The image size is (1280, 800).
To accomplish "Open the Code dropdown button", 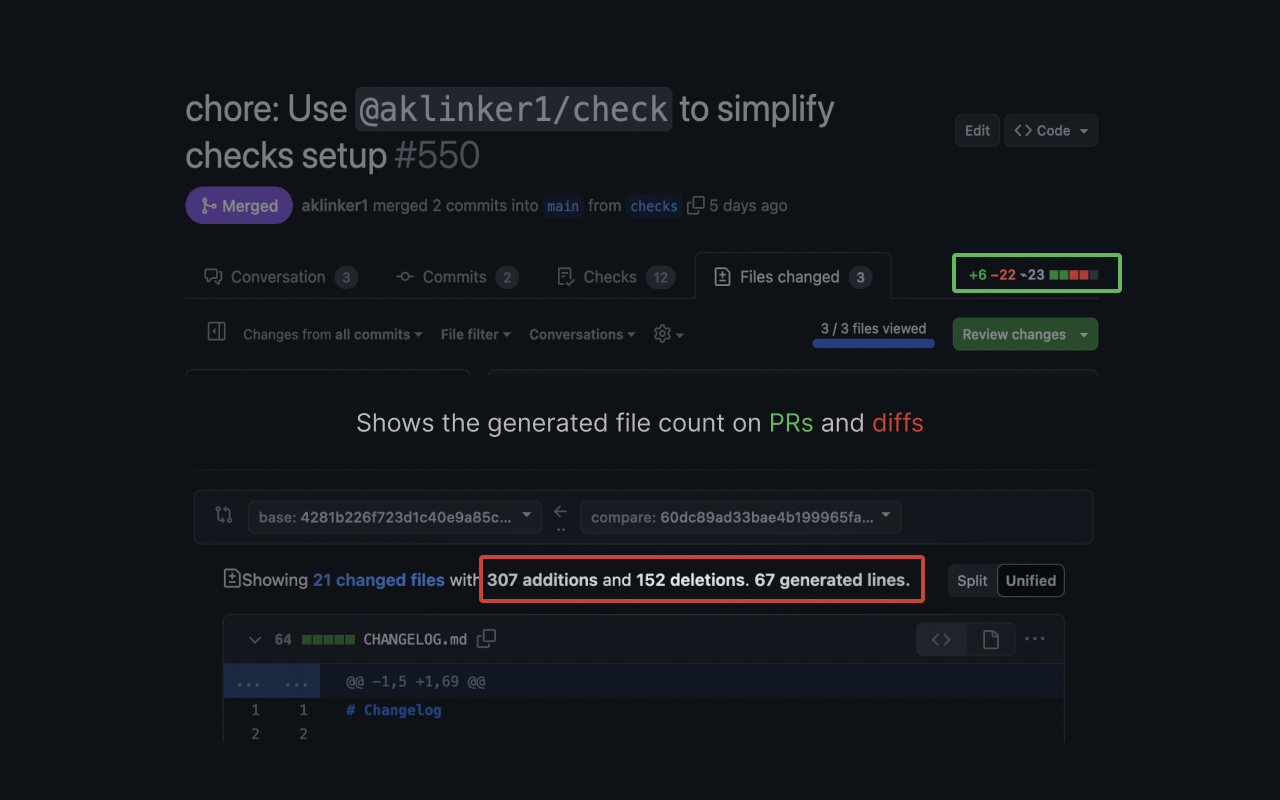I will pyautogui.click(x=1051, y=131).
